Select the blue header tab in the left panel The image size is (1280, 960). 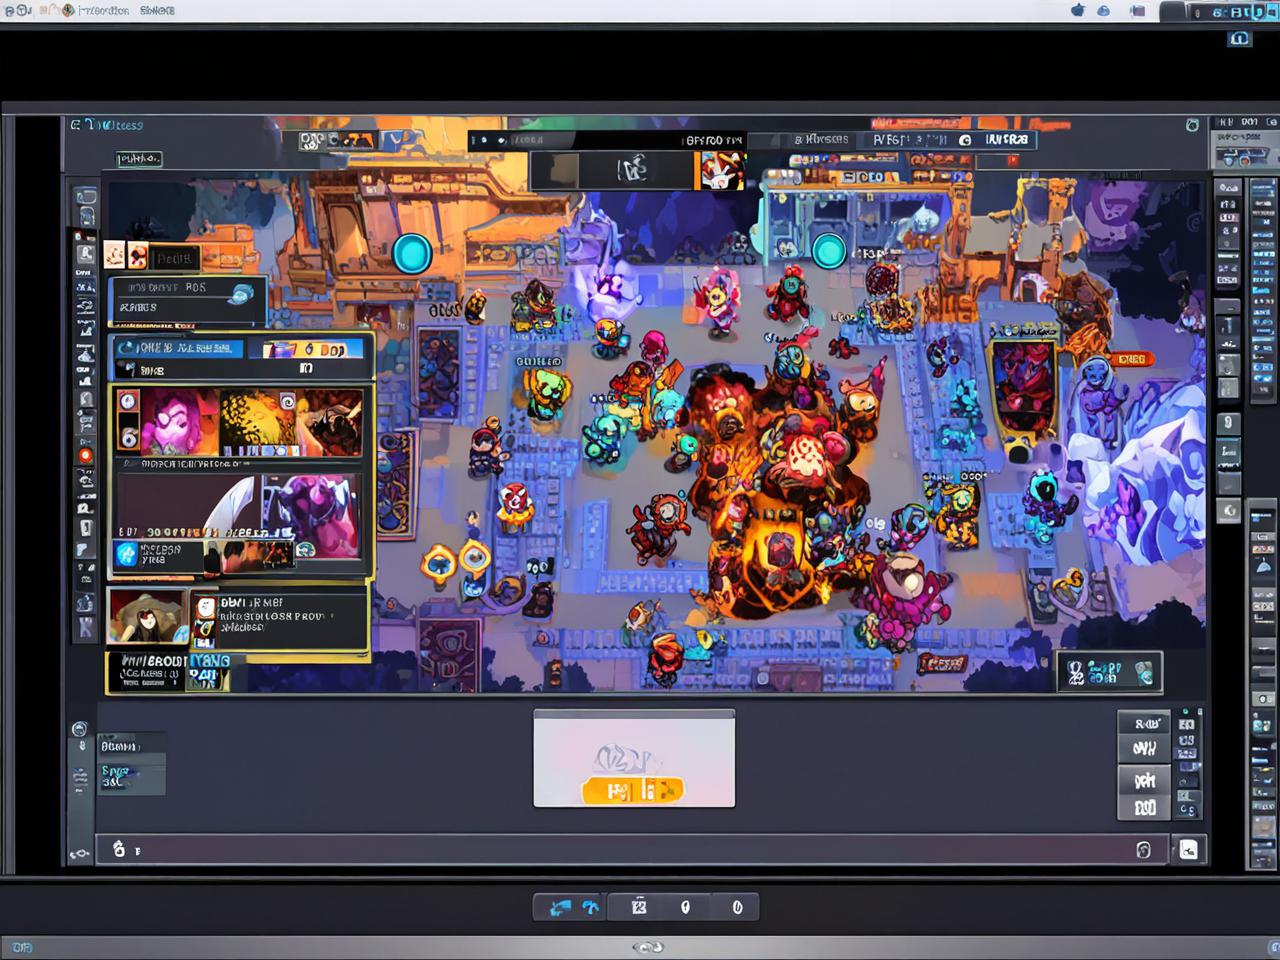pos(178,348)
